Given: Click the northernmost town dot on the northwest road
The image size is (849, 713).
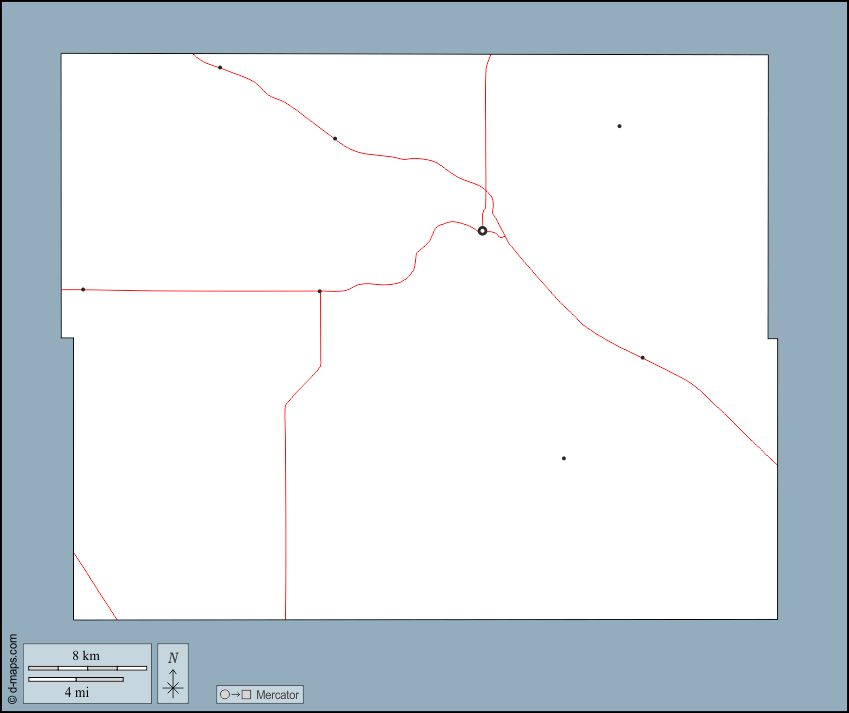Looking at the screenshot, I should [220, 67].
